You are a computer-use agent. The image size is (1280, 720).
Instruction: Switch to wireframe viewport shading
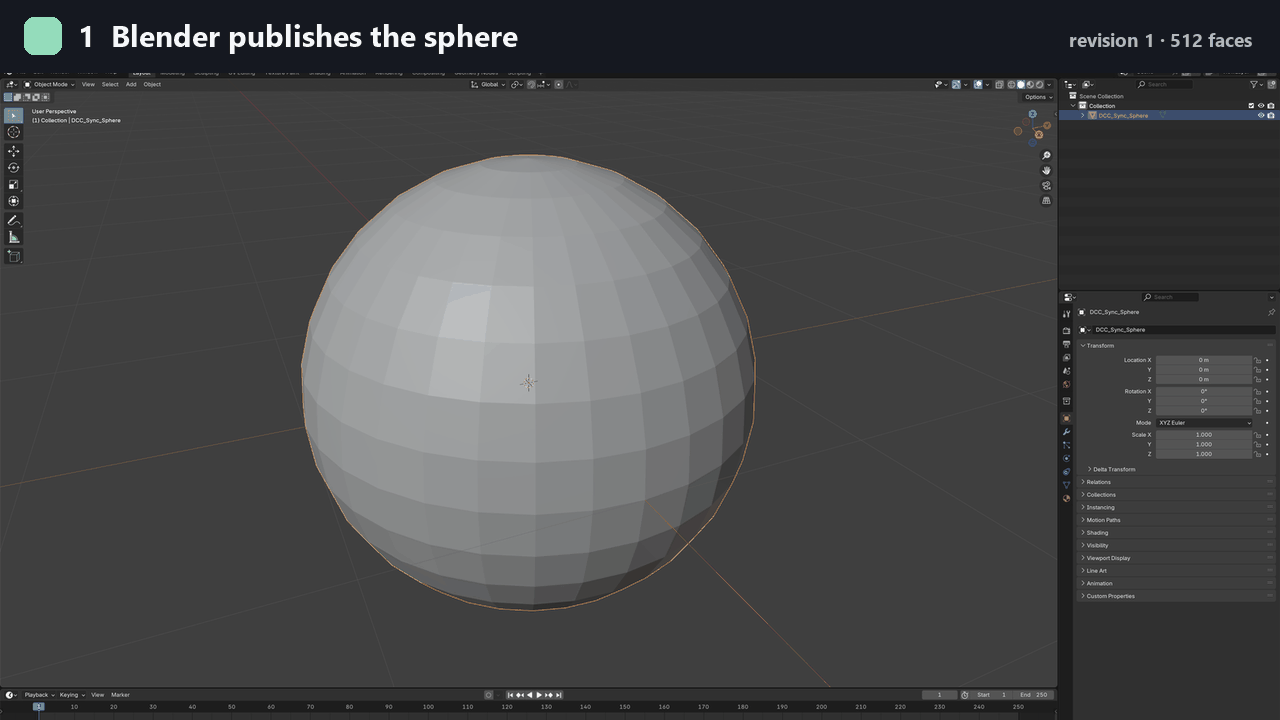point(1011,84)
